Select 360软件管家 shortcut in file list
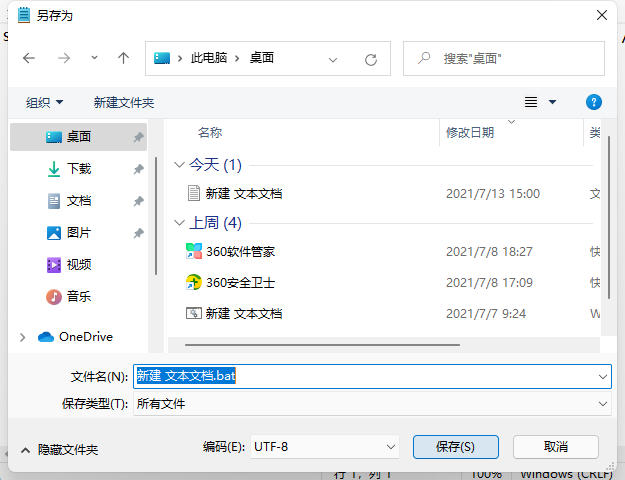625x480 pixels. pos(240,251)
